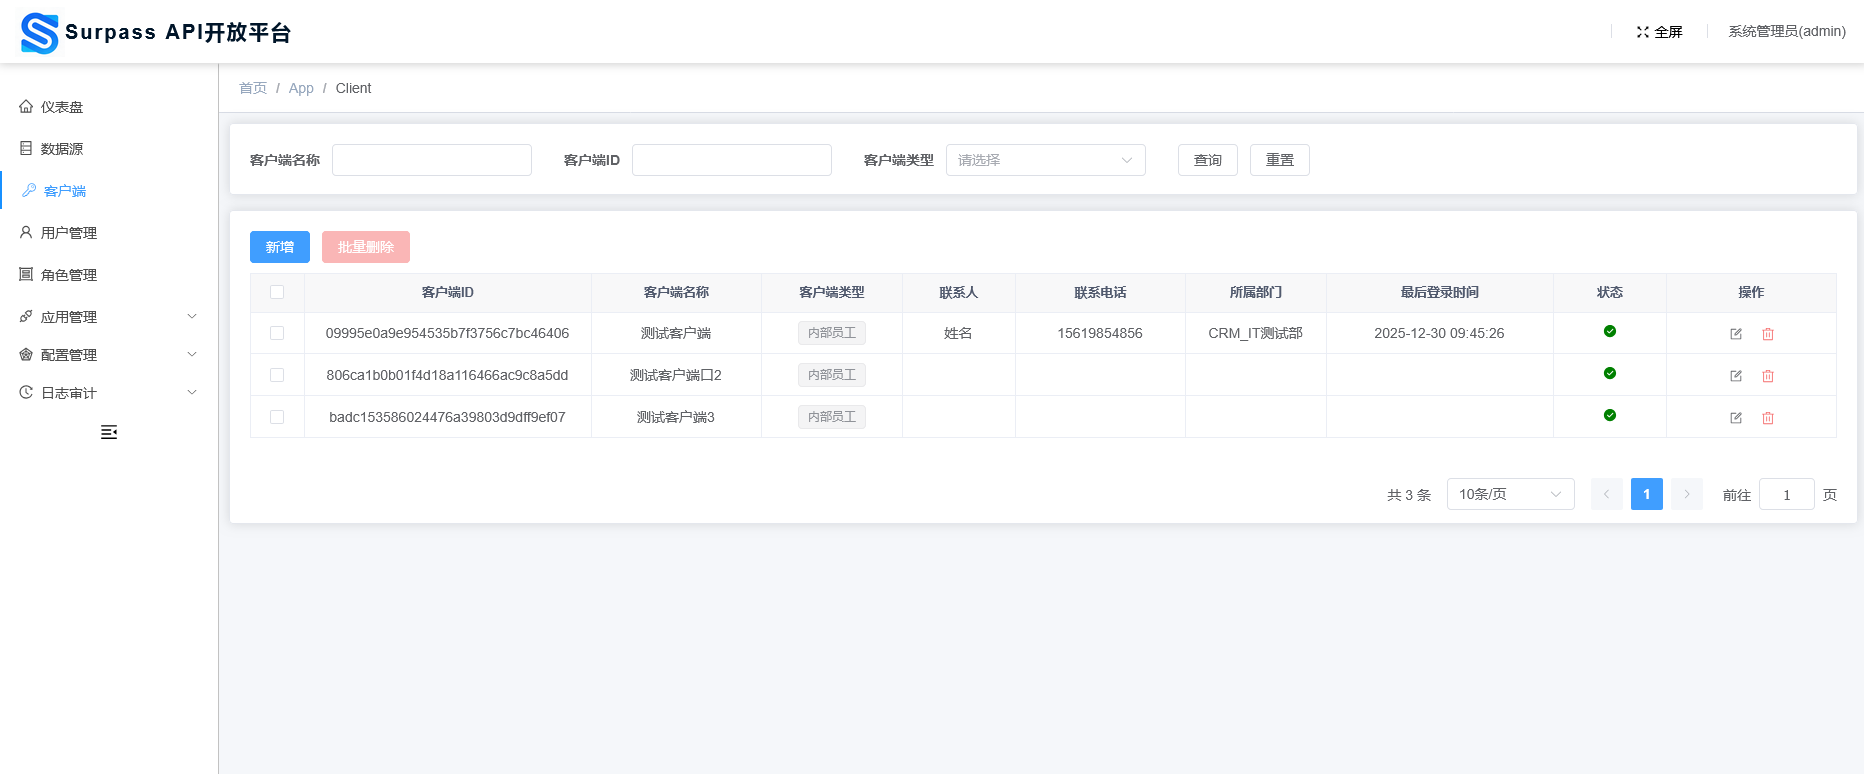This screenshot has height=774, width=1864.
Task: Open 角色管理 in the sidebar
Action: point(109,275)
